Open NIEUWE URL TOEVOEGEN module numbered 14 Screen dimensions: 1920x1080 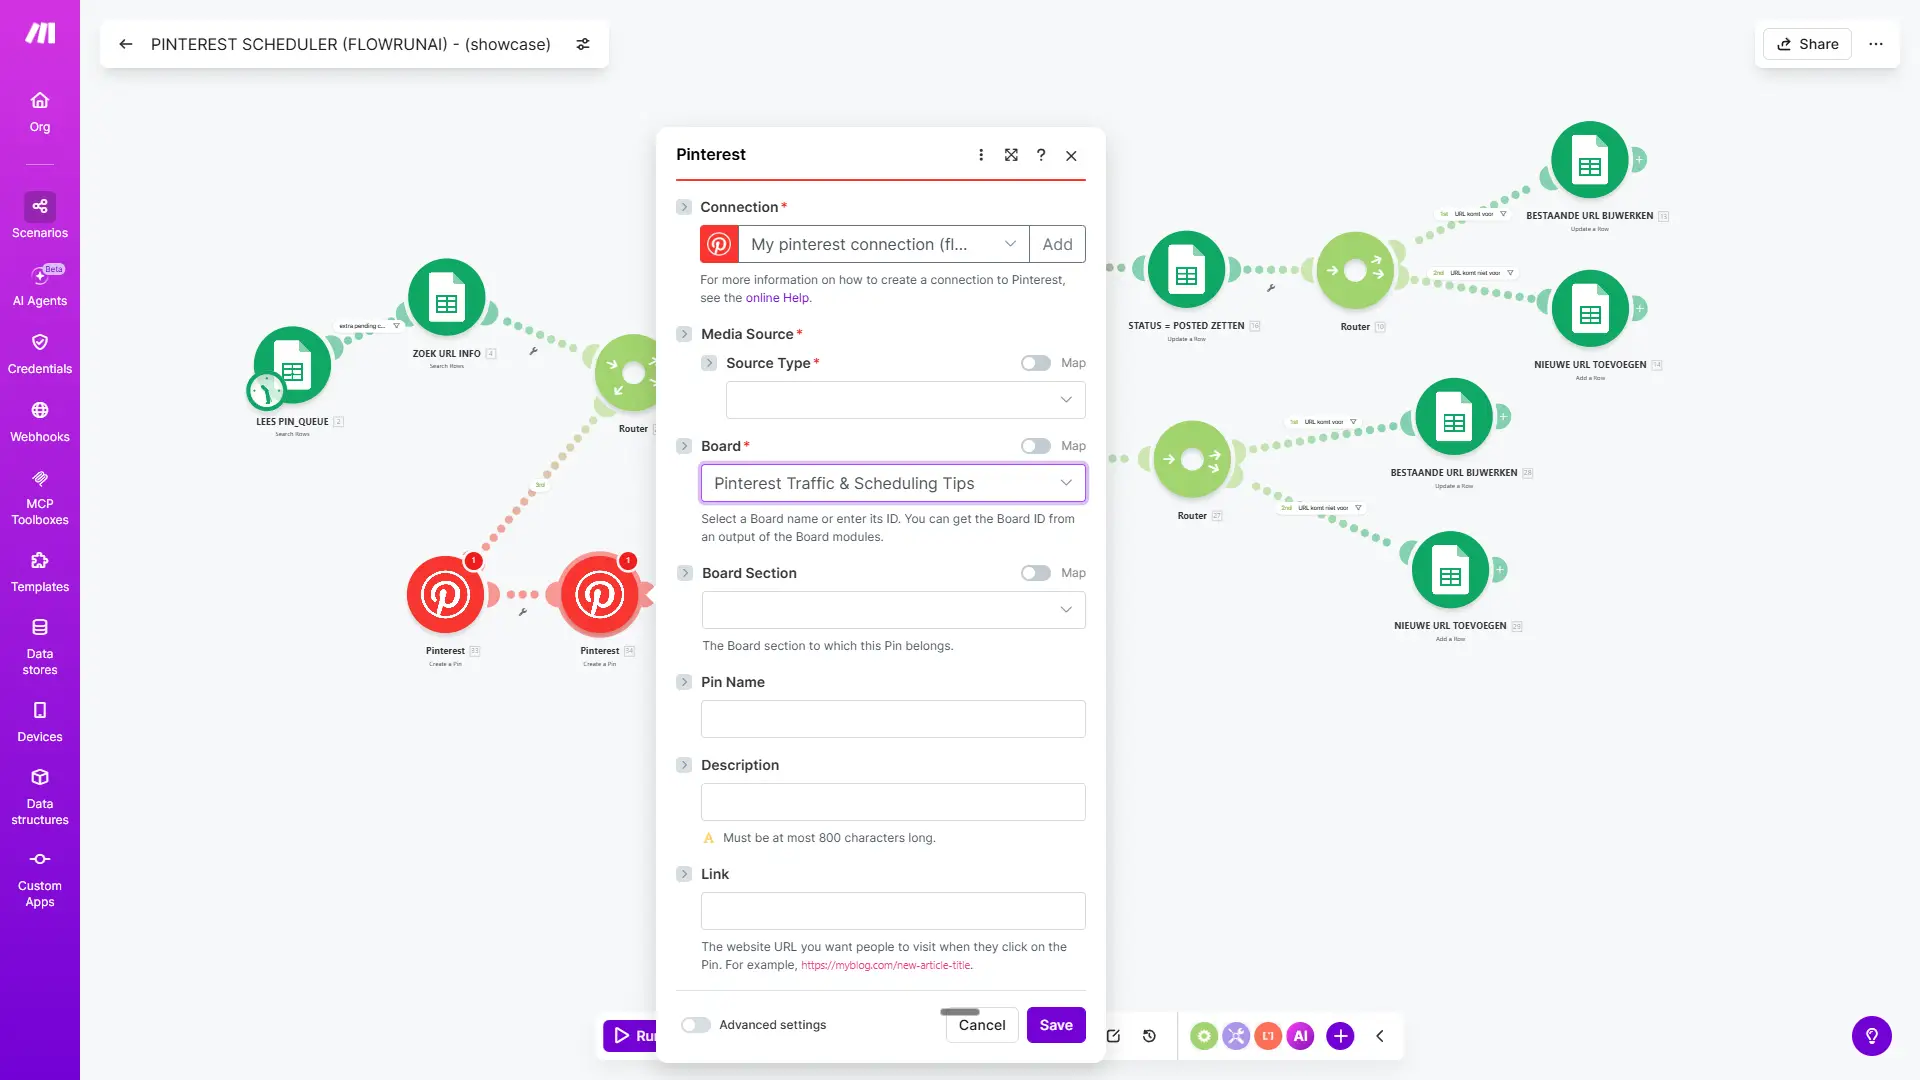(x=1589, y=309)
